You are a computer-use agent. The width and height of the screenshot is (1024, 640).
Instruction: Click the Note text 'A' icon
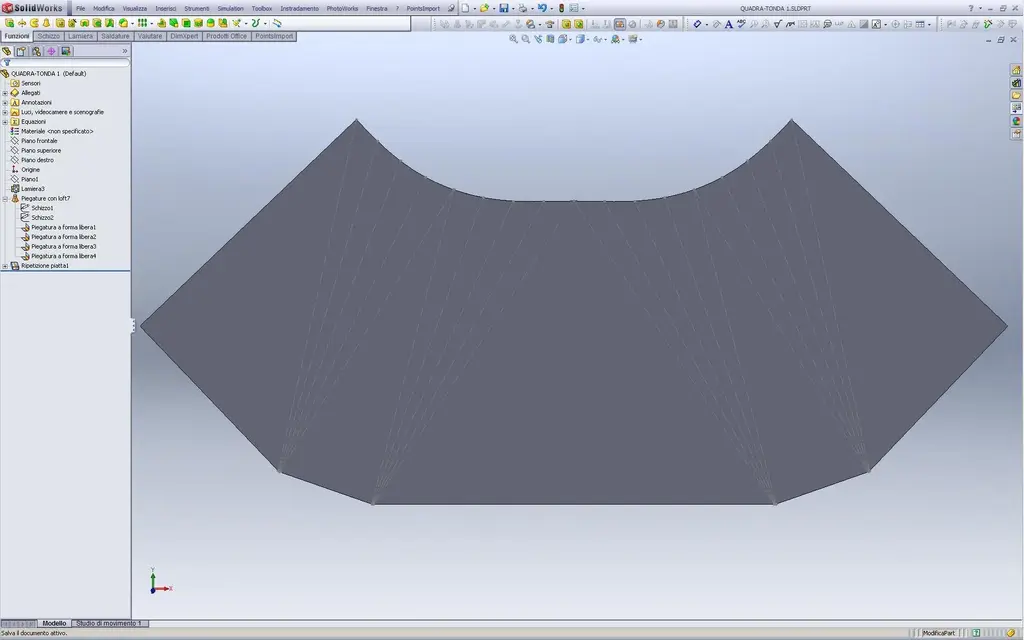(729, 24)
